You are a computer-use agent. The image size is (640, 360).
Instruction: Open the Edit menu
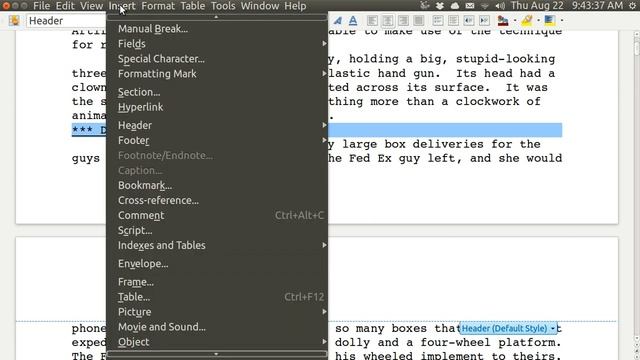point(65,6)
